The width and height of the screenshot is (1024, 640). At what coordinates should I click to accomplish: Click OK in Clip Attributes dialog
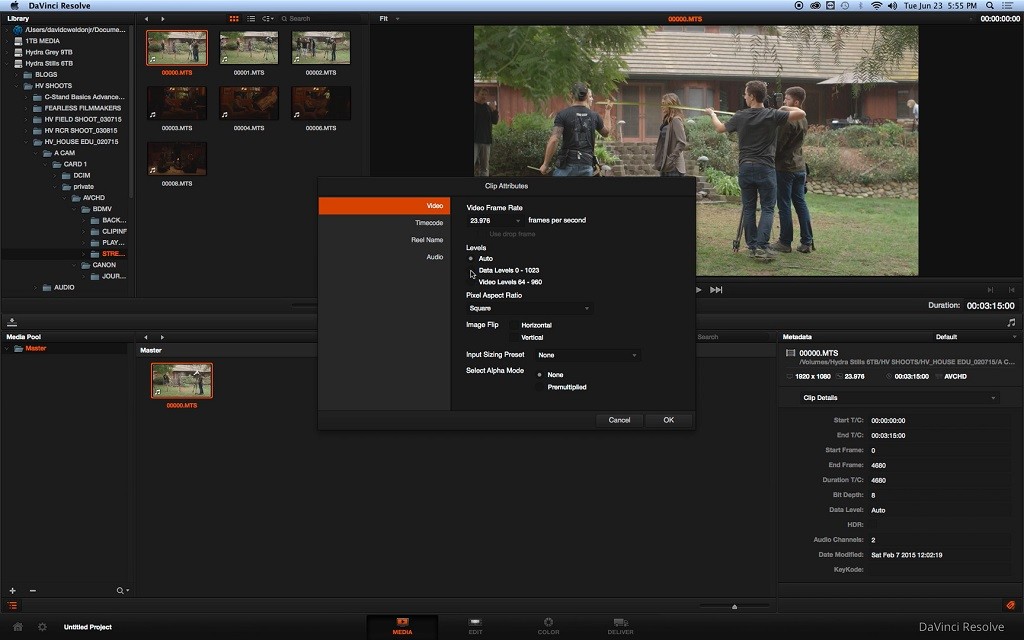pos(669,420)
